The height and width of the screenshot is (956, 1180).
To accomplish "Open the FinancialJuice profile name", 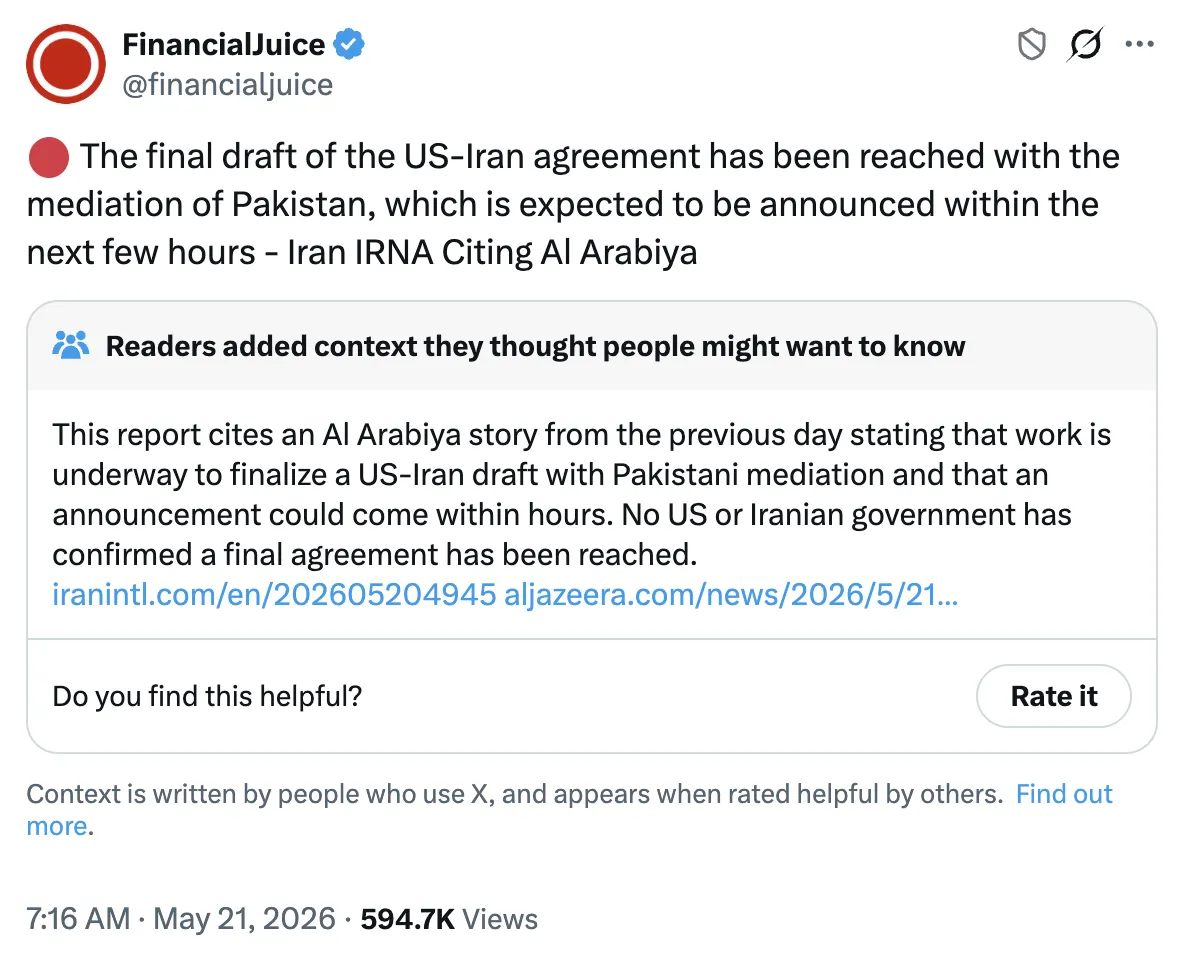I will tap(224, 44).
